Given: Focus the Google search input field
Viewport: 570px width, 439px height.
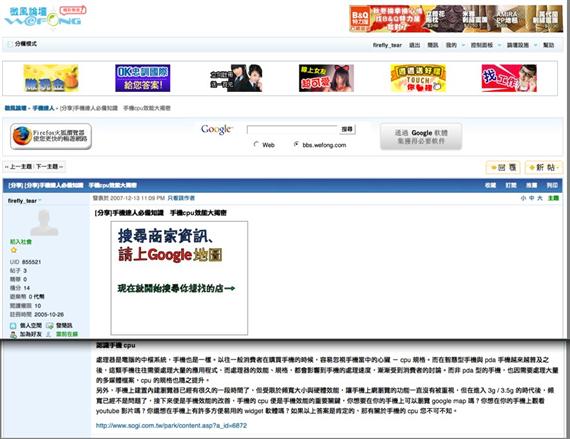Looking at the screenshot, I should [x=292, y=129].
